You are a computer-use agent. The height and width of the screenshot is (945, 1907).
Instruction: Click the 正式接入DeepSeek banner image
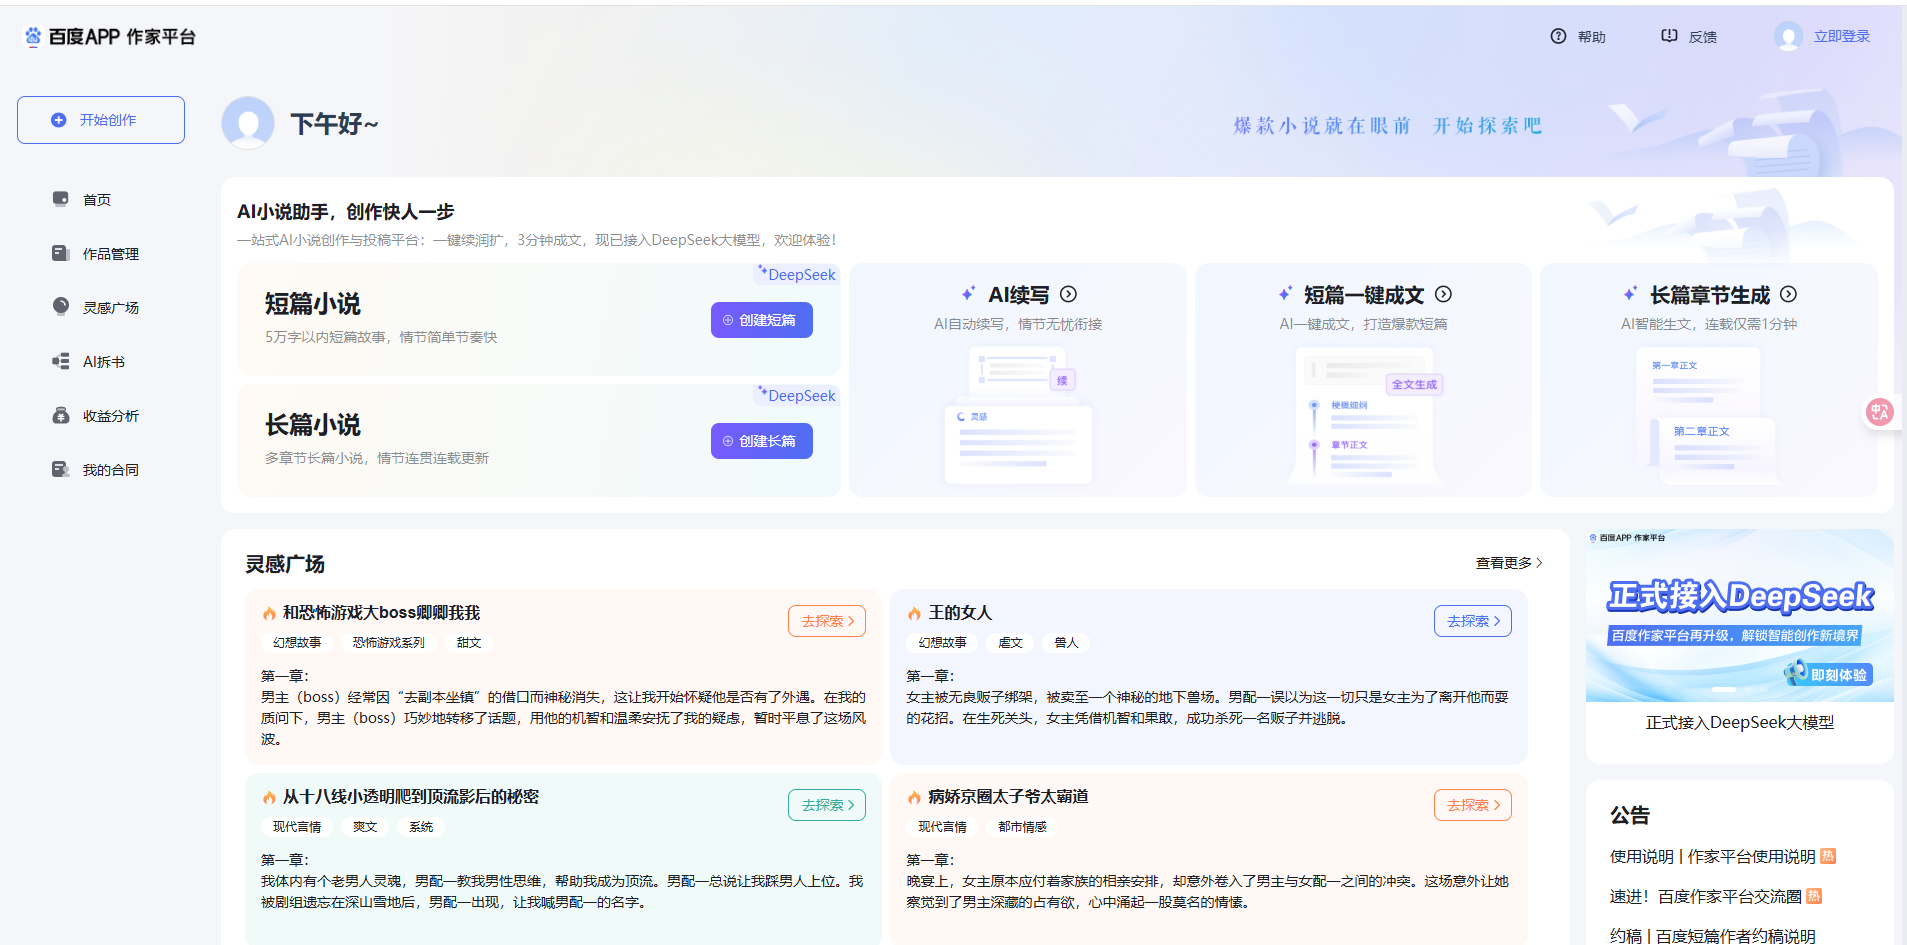[1740, 615]
